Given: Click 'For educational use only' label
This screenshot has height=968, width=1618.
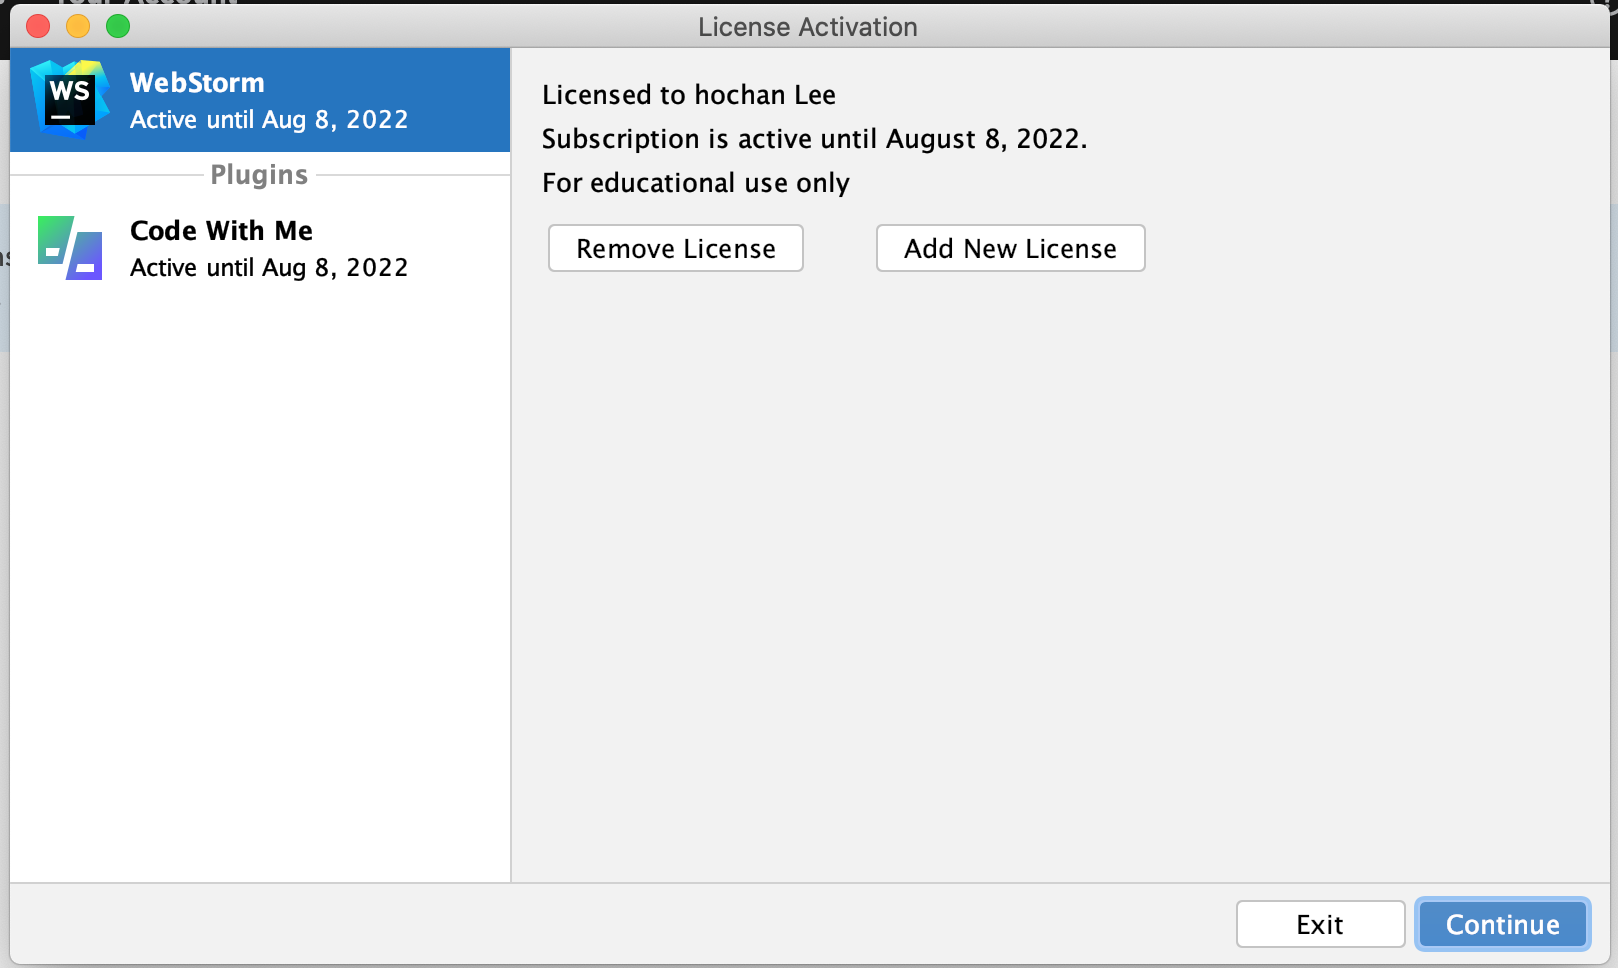Looking at the screenshot, I should pos(695,182).
